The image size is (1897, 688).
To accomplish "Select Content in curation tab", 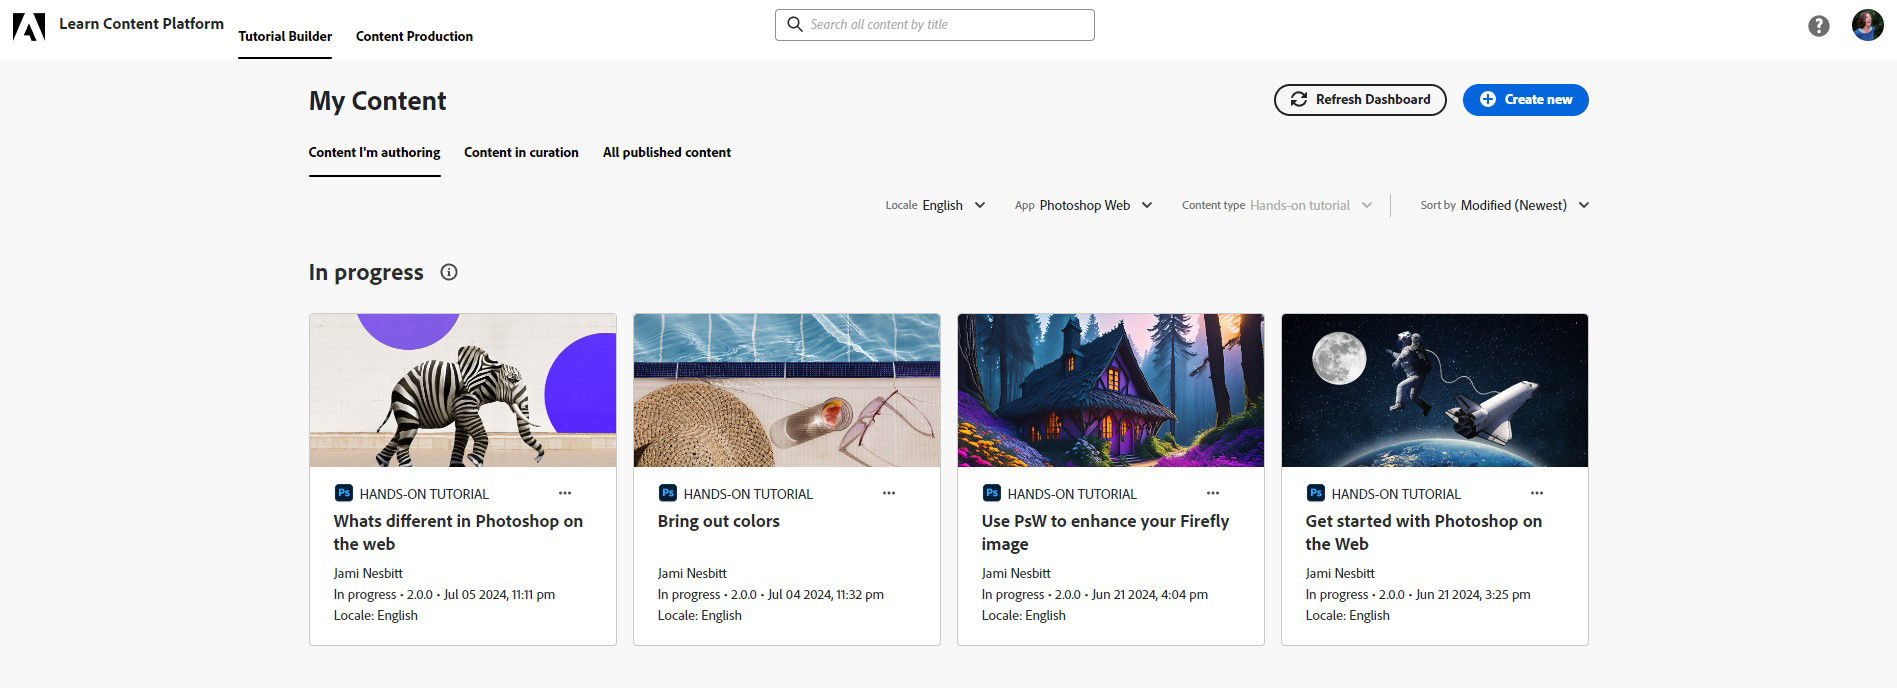I will coord(521,152).
